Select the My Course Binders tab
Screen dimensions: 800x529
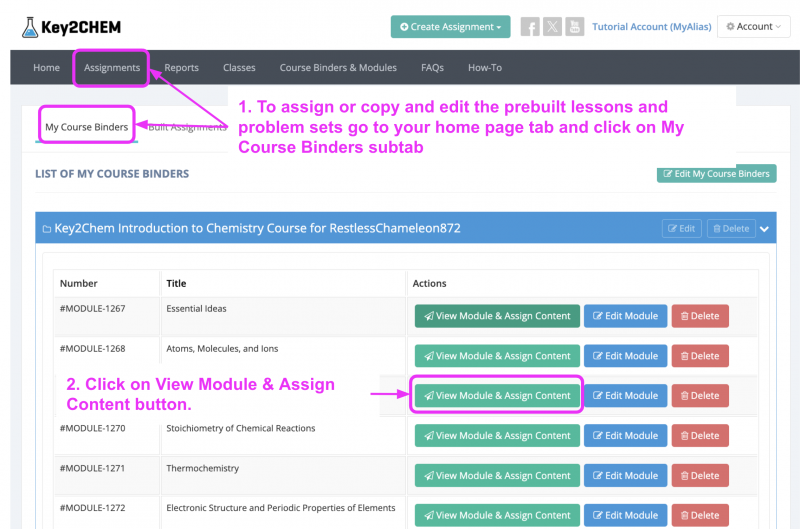[86, 127]
